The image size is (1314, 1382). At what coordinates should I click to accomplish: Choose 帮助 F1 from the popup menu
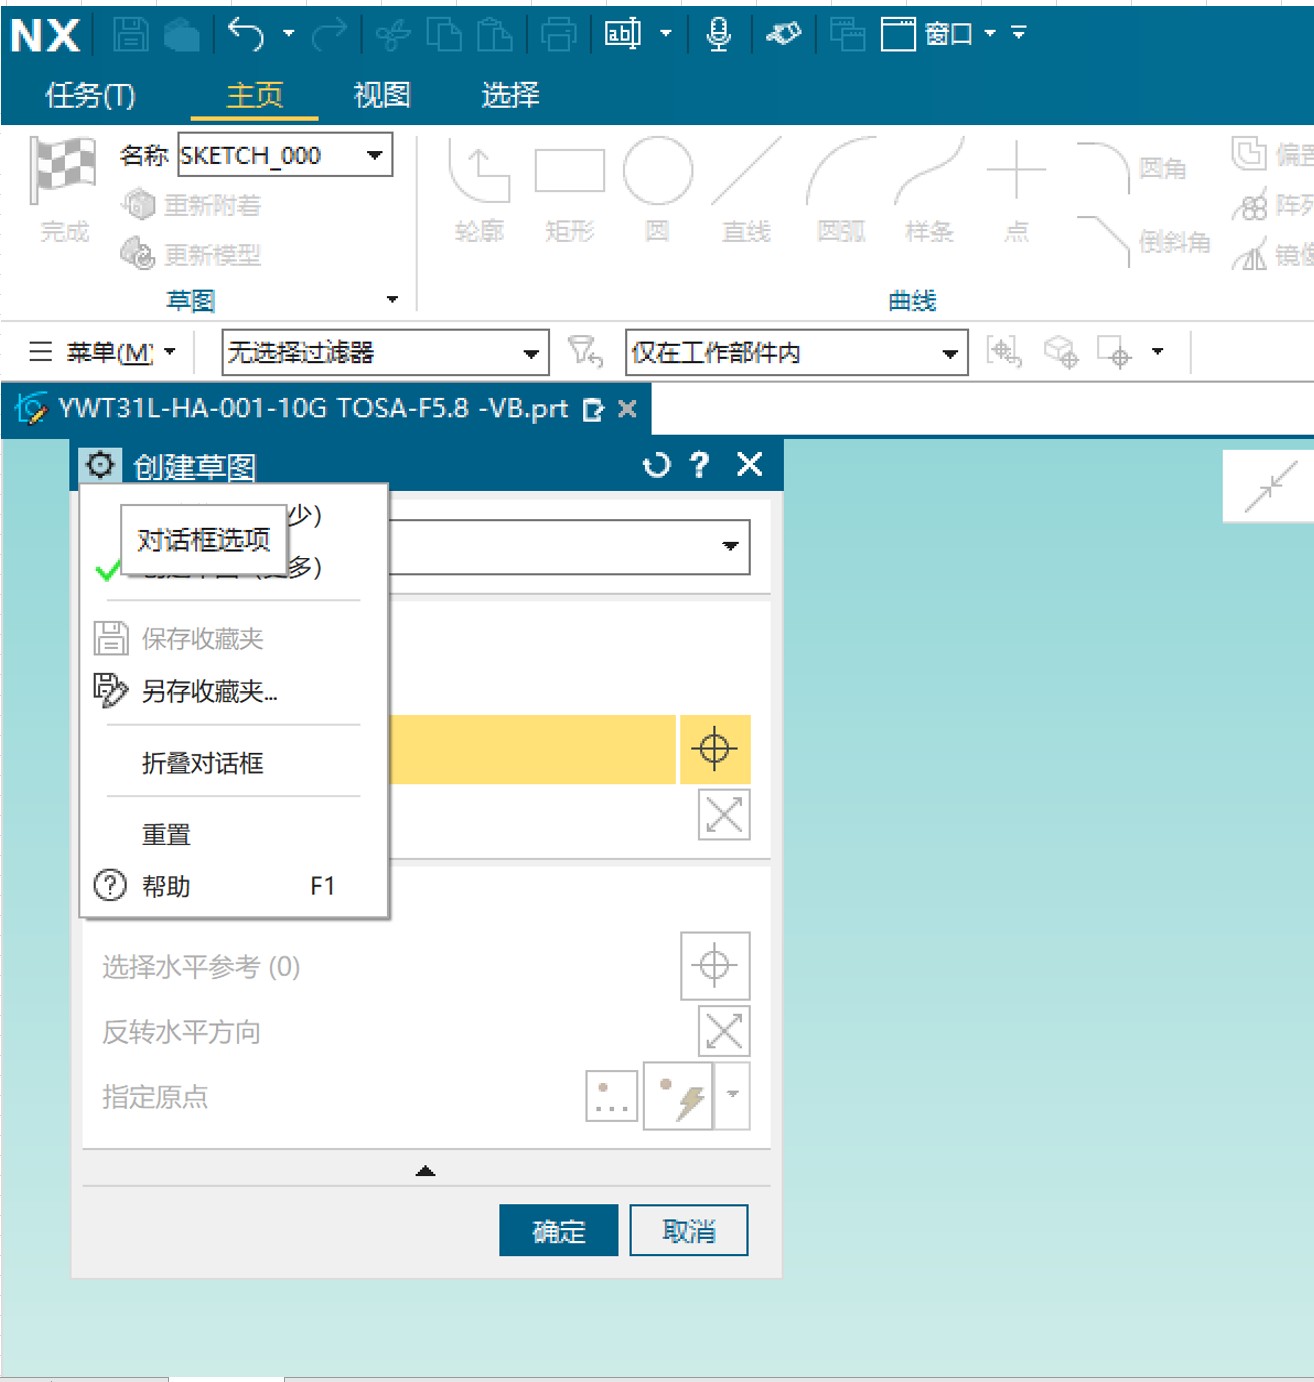tap(234, 886)
